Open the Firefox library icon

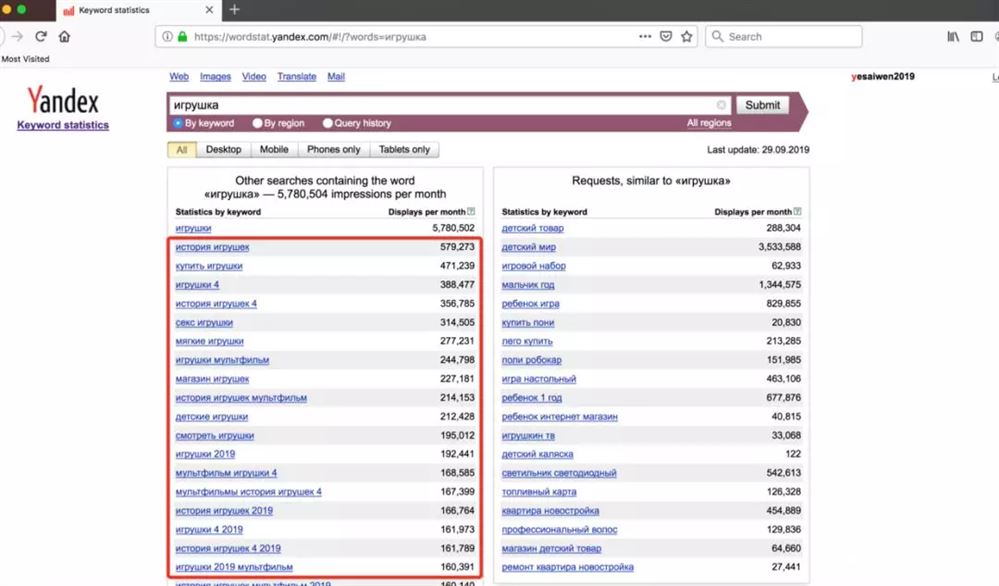tap(953, 36)
